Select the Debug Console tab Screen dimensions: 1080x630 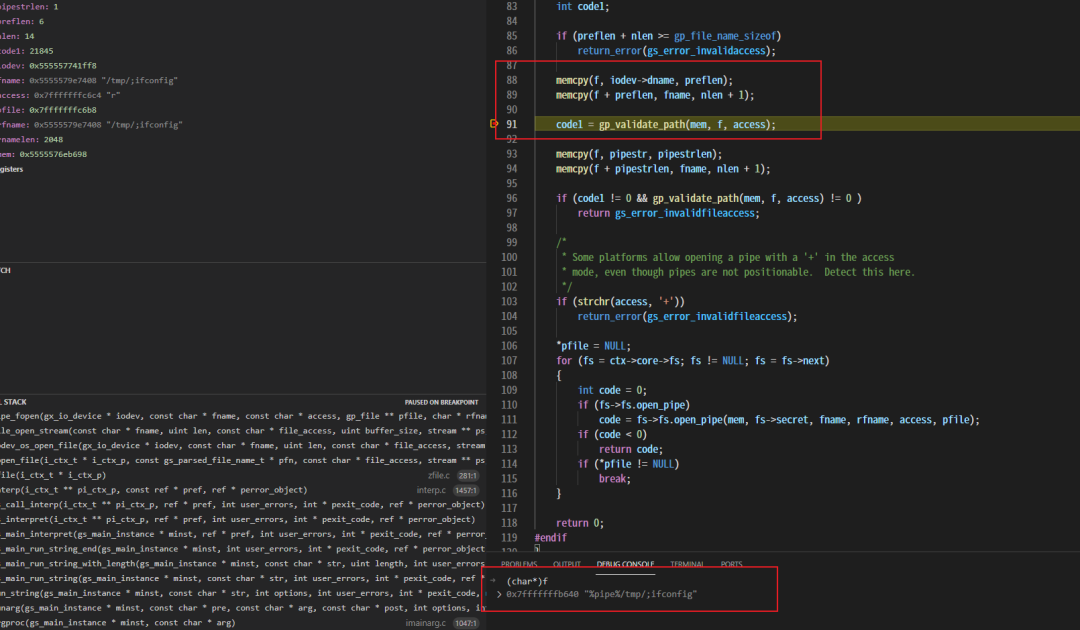(x=625, y=565)
